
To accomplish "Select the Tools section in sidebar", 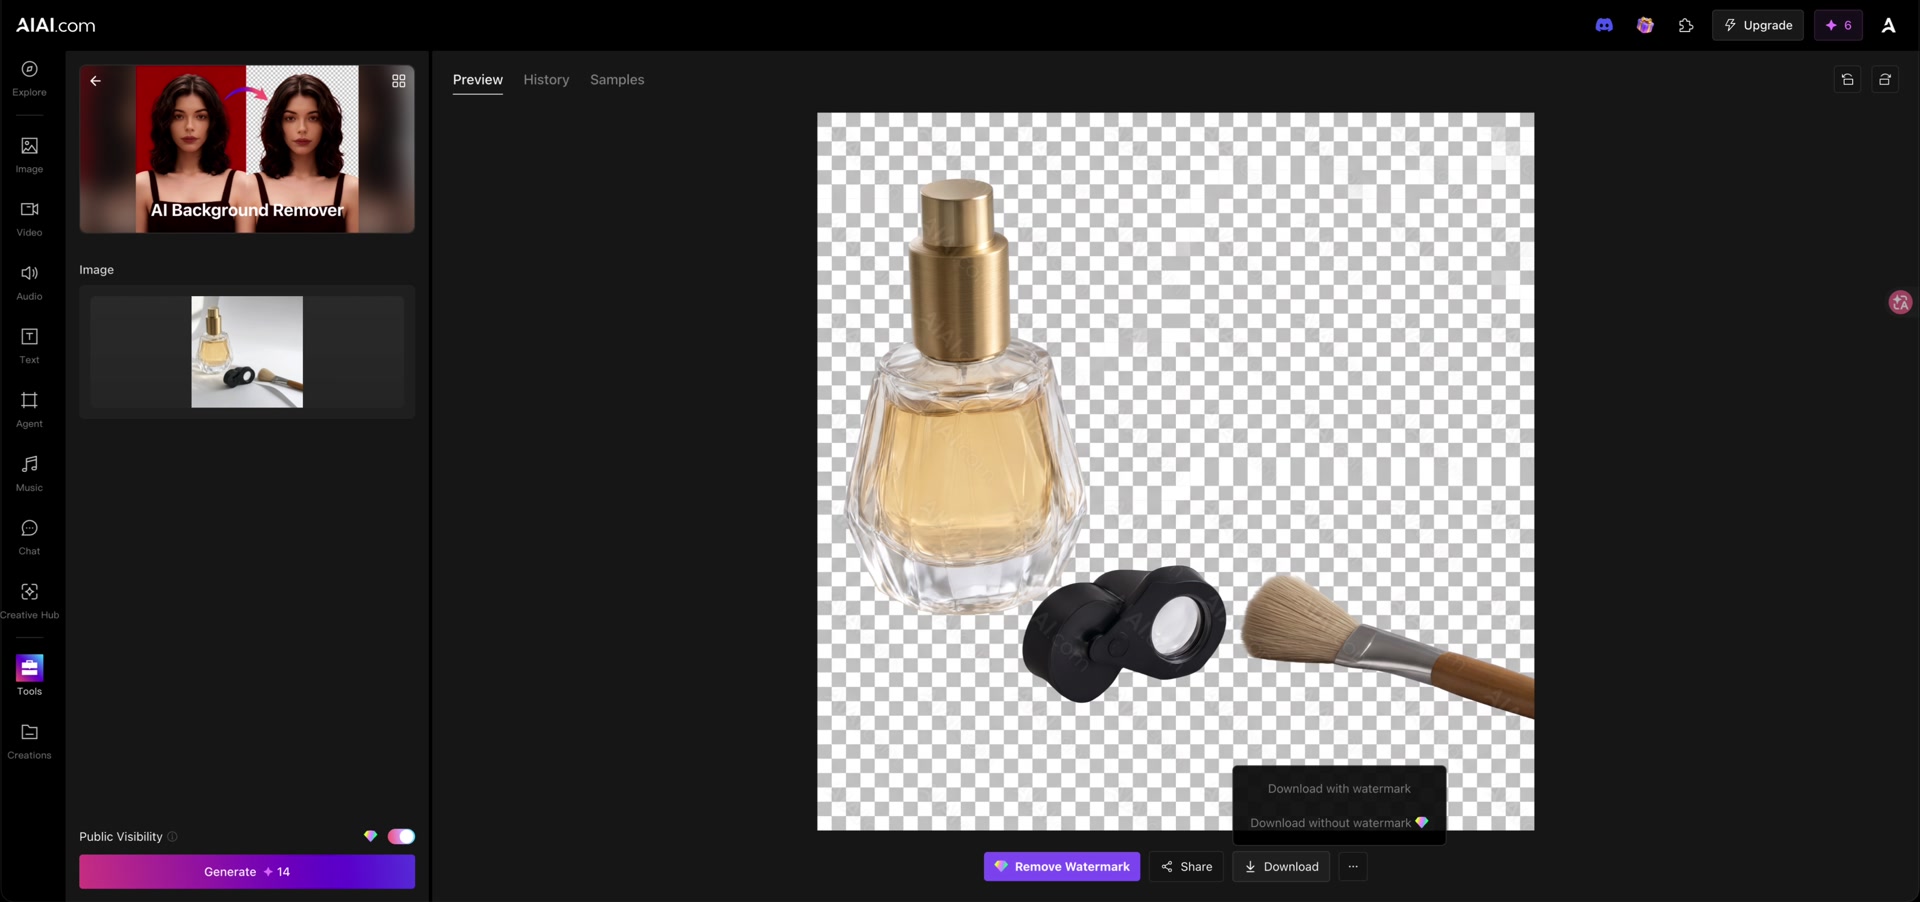I will pyautogui.click(x=29, y=676).
